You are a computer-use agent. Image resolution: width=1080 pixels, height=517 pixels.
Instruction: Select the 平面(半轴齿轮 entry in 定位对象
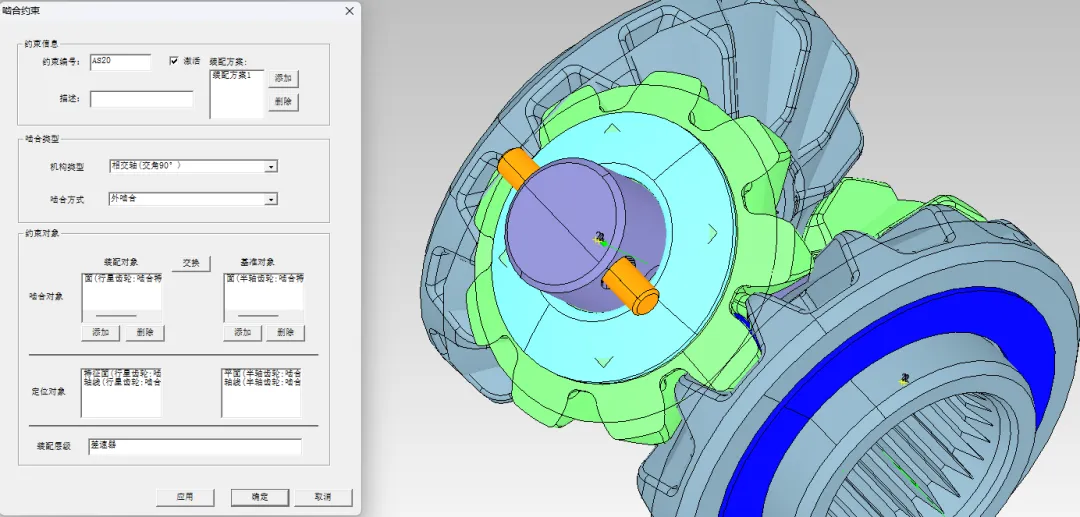click(261, 373)
